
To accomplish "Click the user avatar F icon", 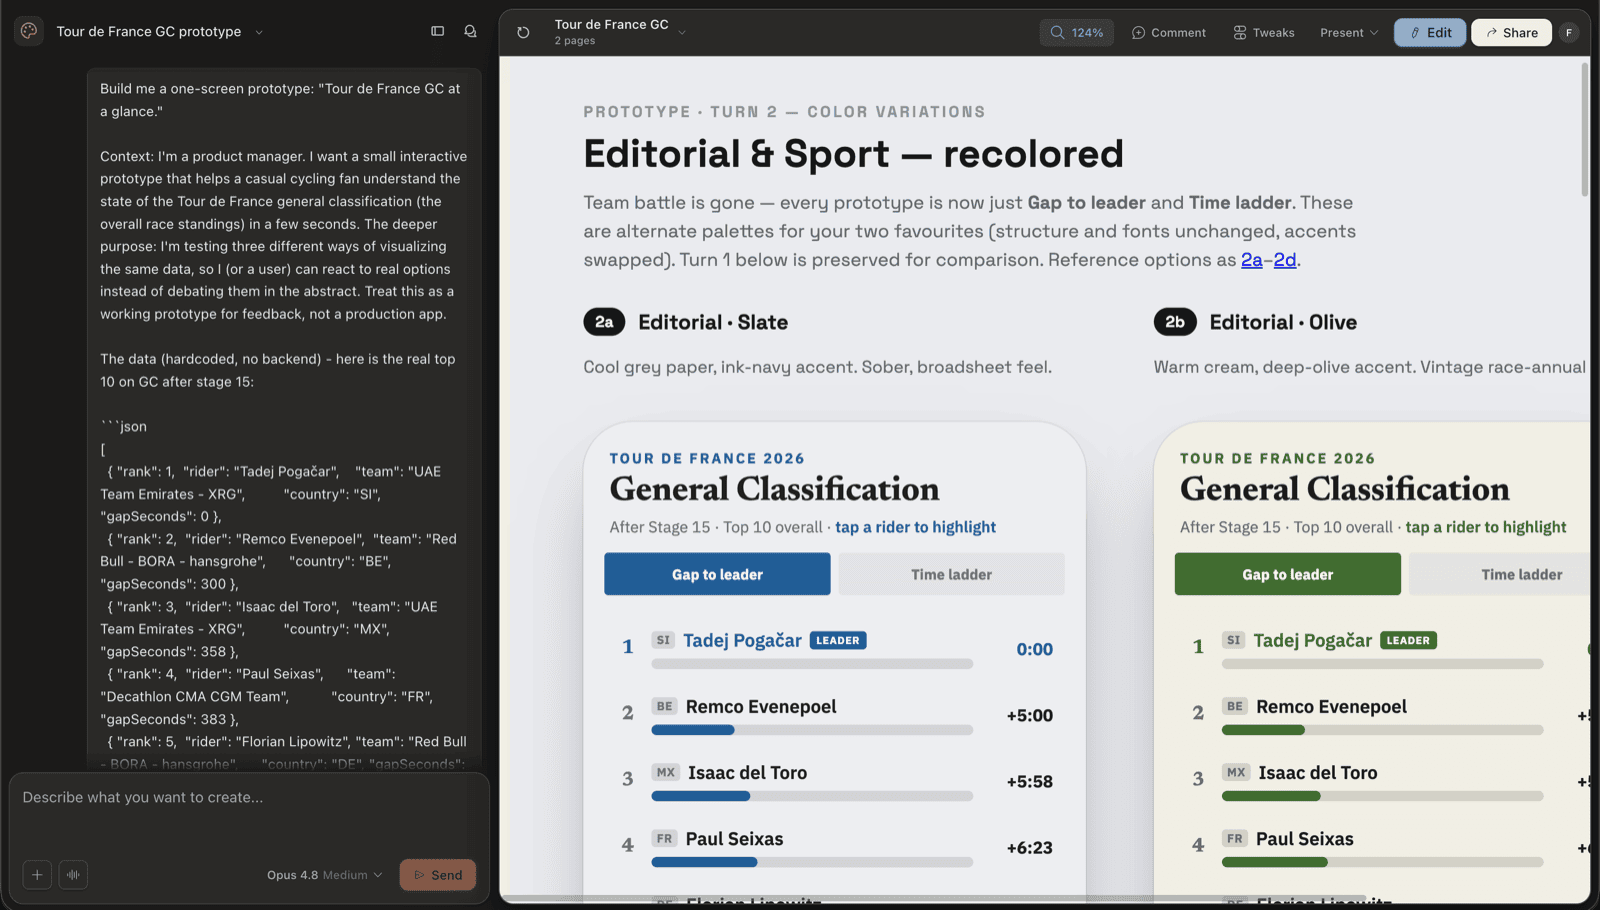I will (1569, 32).
